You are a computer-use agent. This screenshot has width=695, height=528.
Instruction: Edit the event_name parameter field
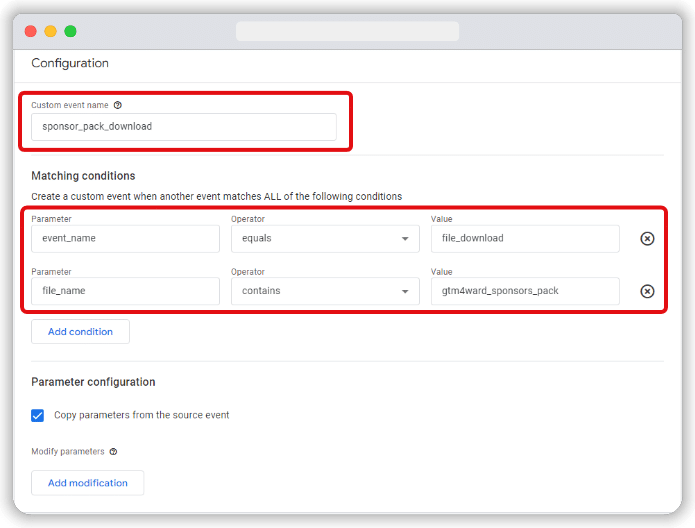pos(125,239)
